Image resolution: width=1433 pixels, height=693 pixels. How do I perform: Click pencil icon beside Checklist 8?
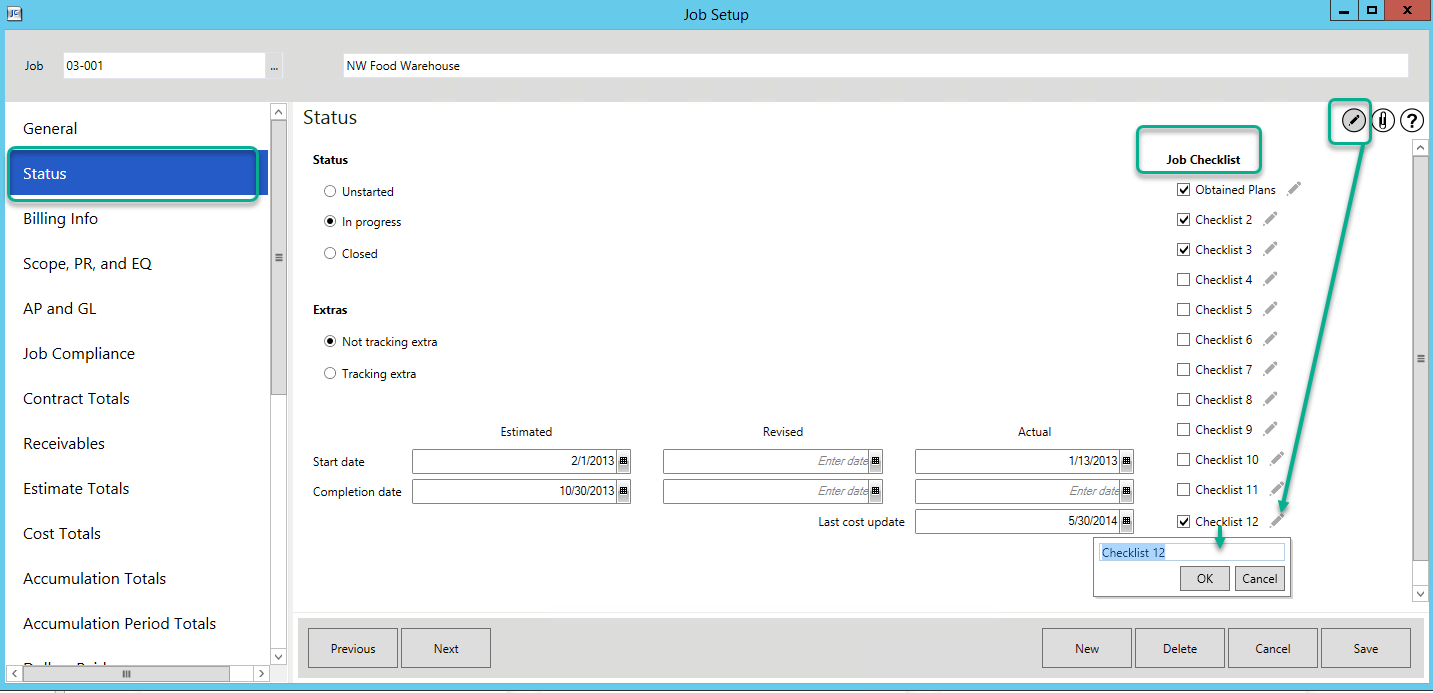click(x=1270, y=398)
